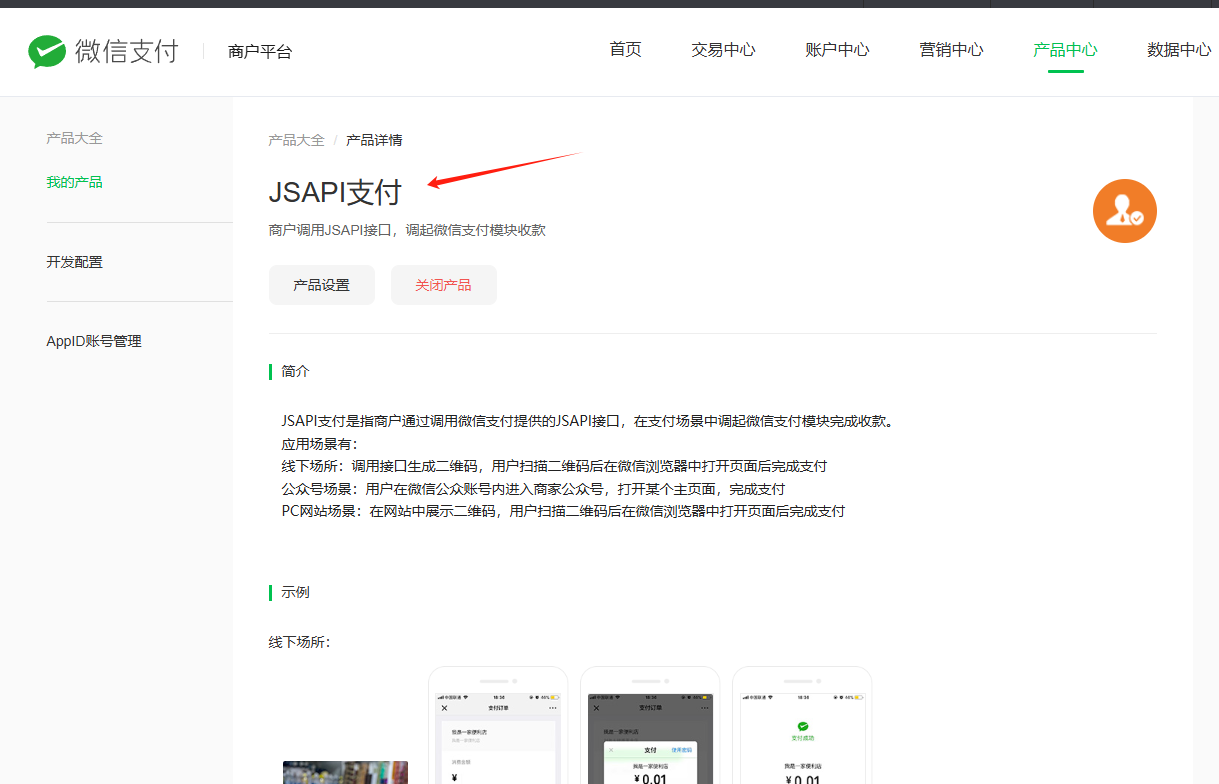Click the first phone mockup showing 支付订单
The height and width of the screenshot is (784, 1219).
[498, 725]
